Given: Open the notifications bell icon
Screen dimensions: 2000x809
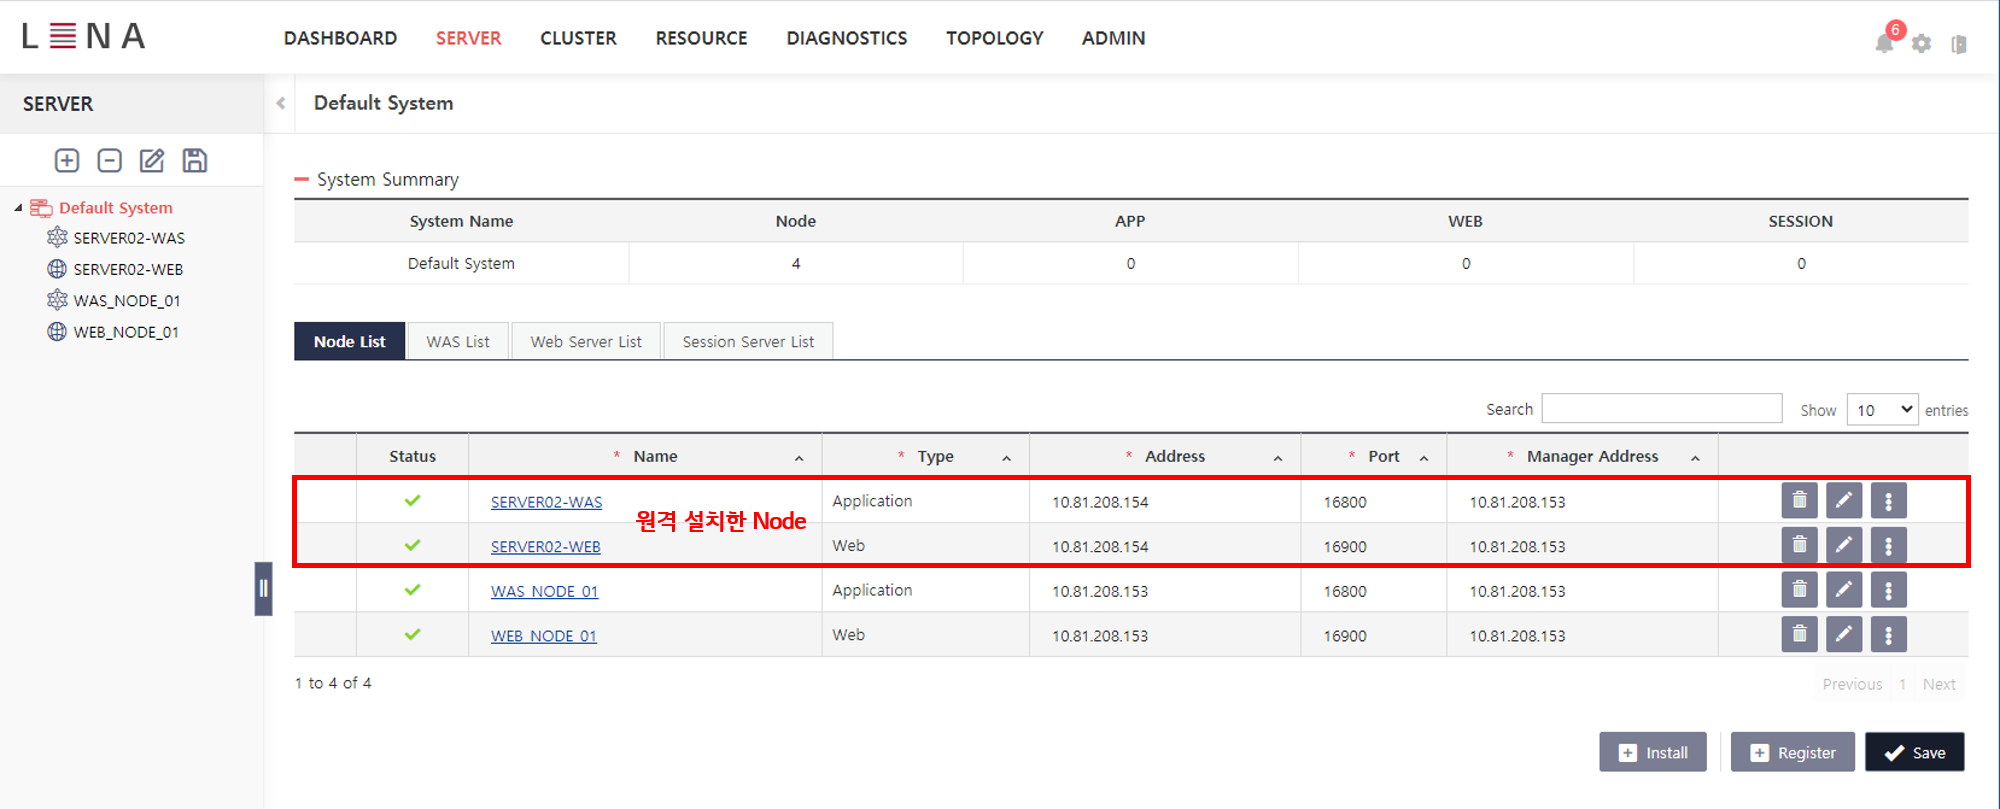Looking at the screenshot, I should coord(1884,43).
